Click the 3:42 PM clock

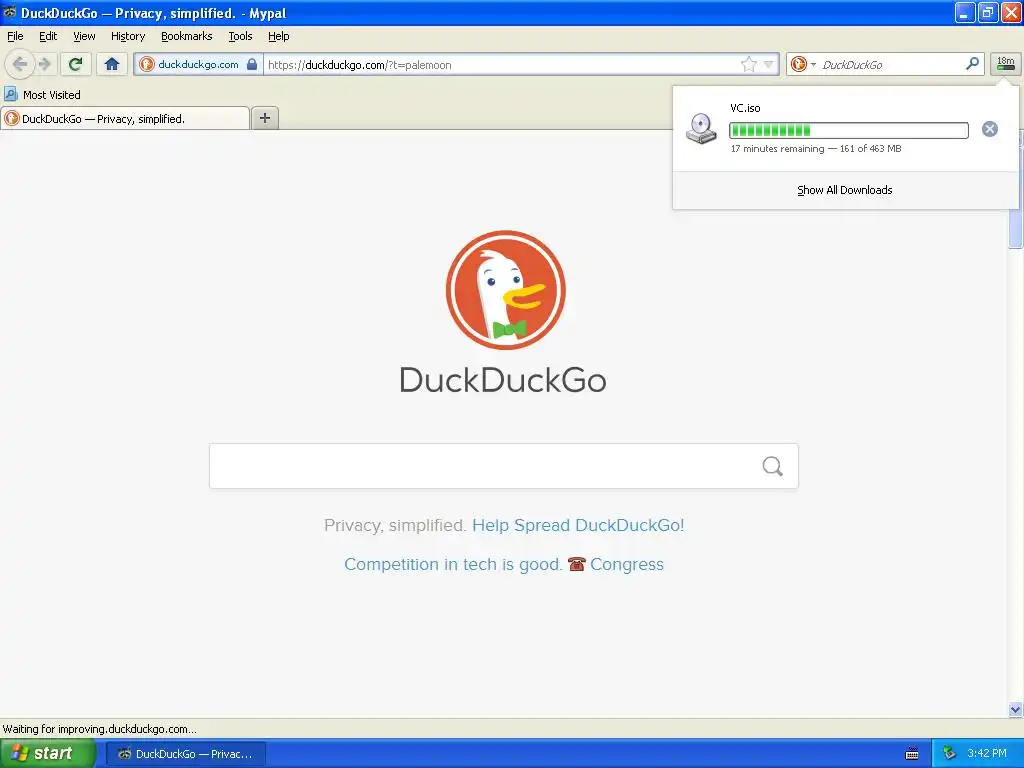coord(987,754)
